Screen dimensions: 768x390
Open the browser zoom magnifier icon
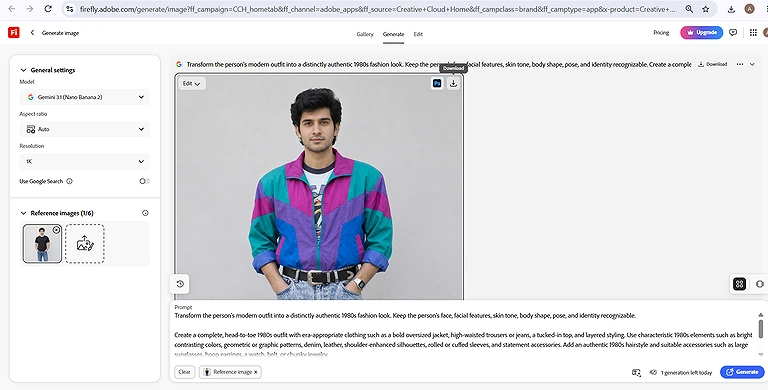(689, 9)
